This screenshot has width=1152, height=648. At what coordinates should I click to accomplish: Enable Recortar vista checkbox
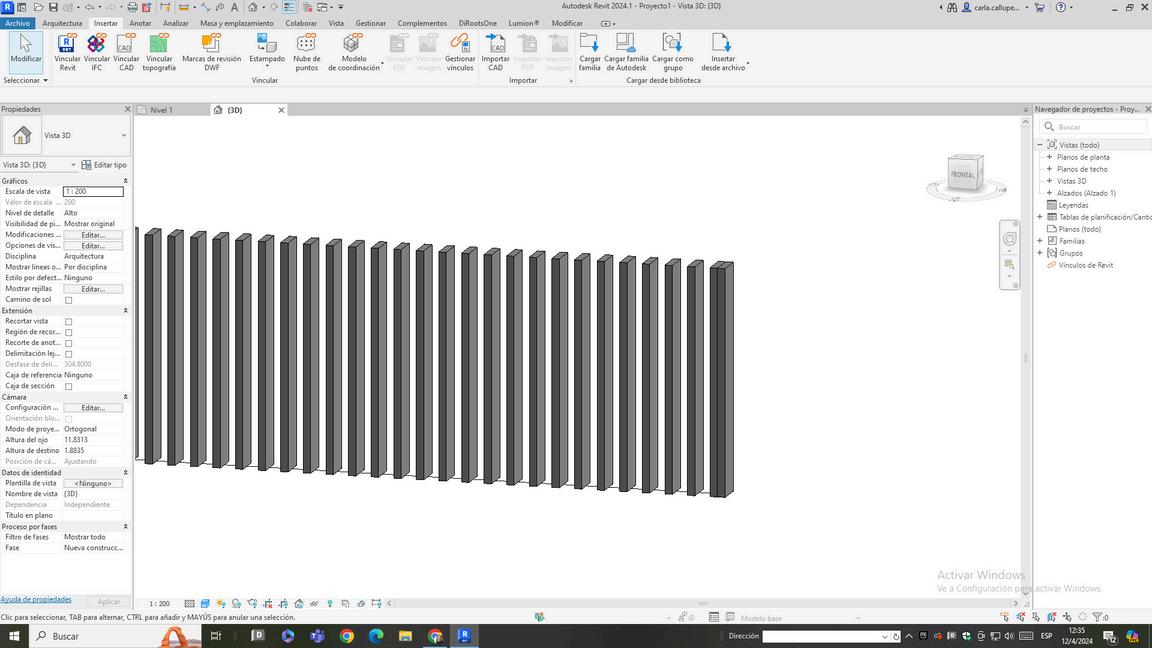(x=68, y=322)
